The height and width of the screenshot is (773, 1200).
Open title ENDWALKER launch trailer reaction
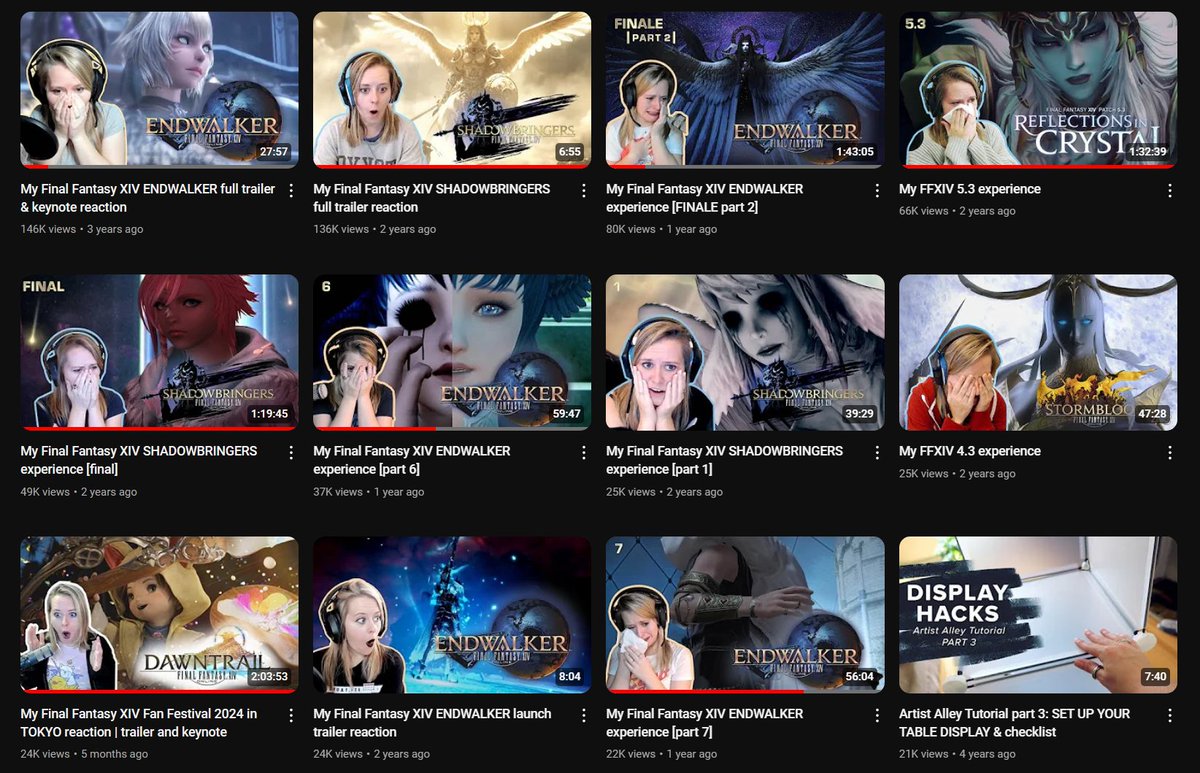(x=432, y=723)
